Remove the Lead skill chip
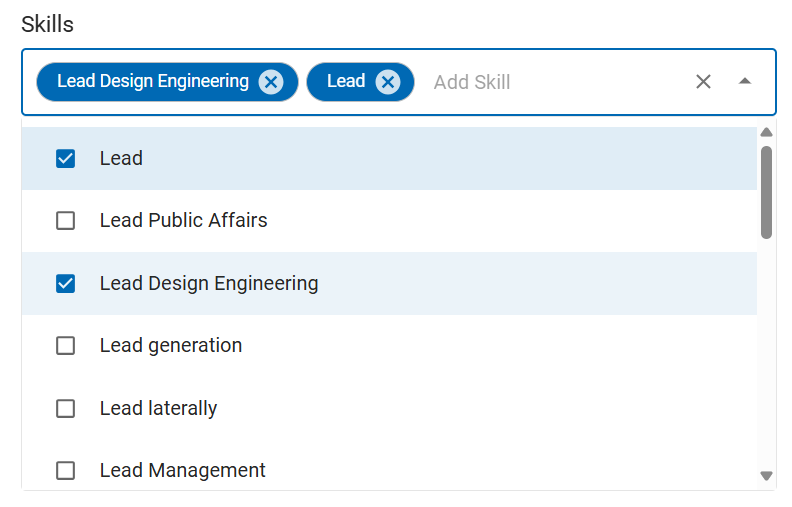The height and width of the screenshot is (507, 792). pyautogui.click(x=388, y=82)
